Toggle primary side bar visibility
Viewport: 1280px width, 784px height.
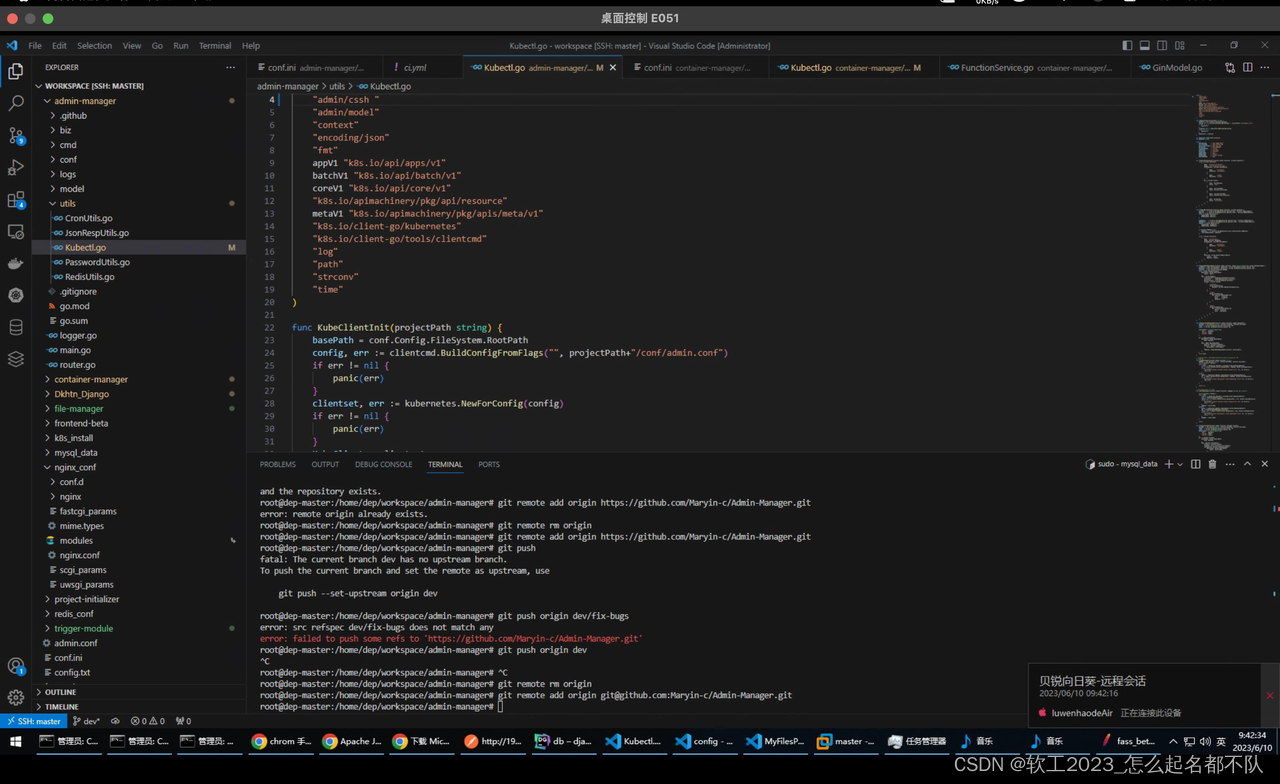[x=1127, y=45]
